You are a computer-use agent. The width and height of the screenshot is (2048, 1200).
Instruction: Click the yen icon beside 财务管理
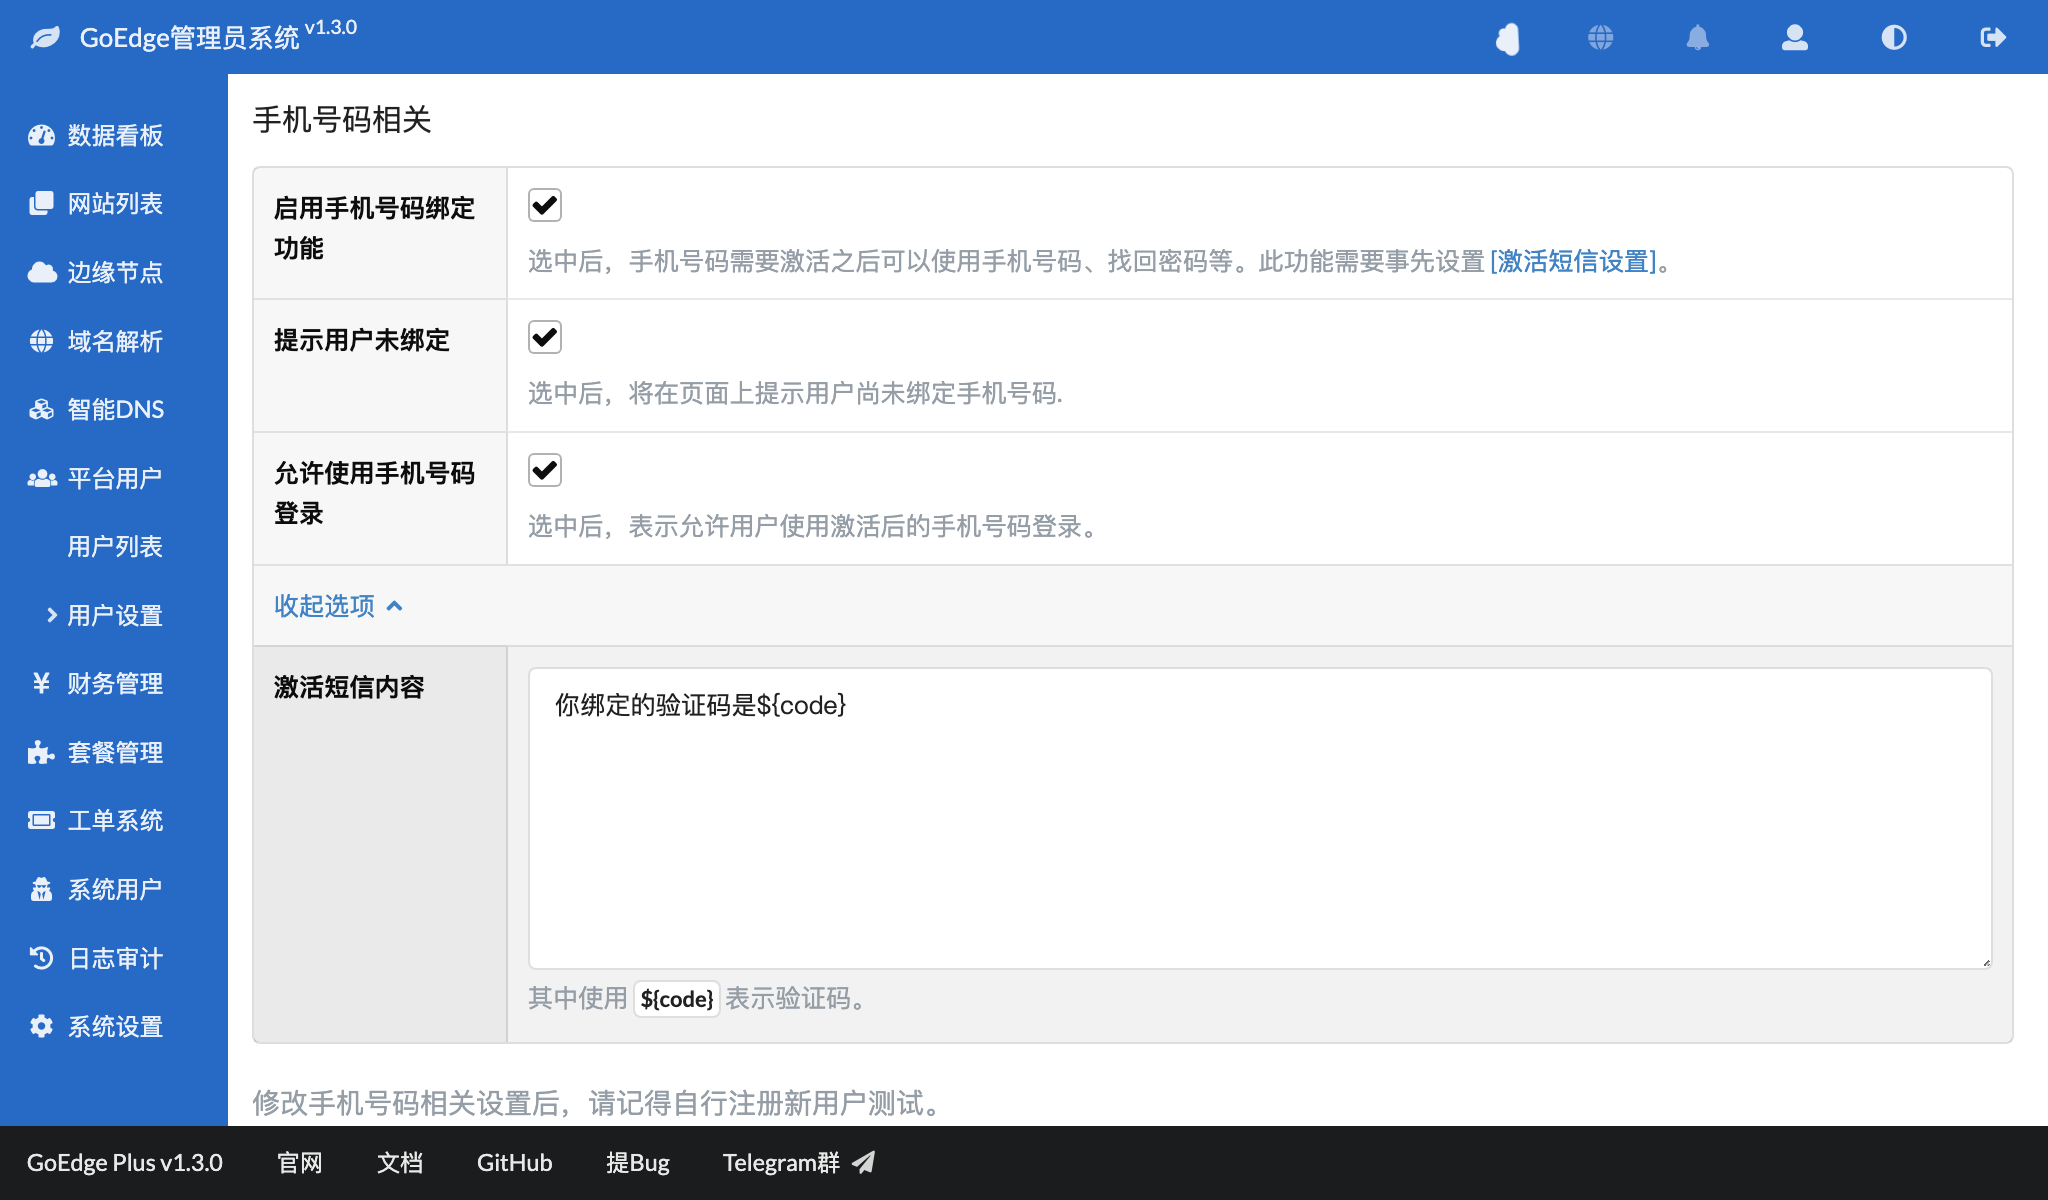(42, 683)
